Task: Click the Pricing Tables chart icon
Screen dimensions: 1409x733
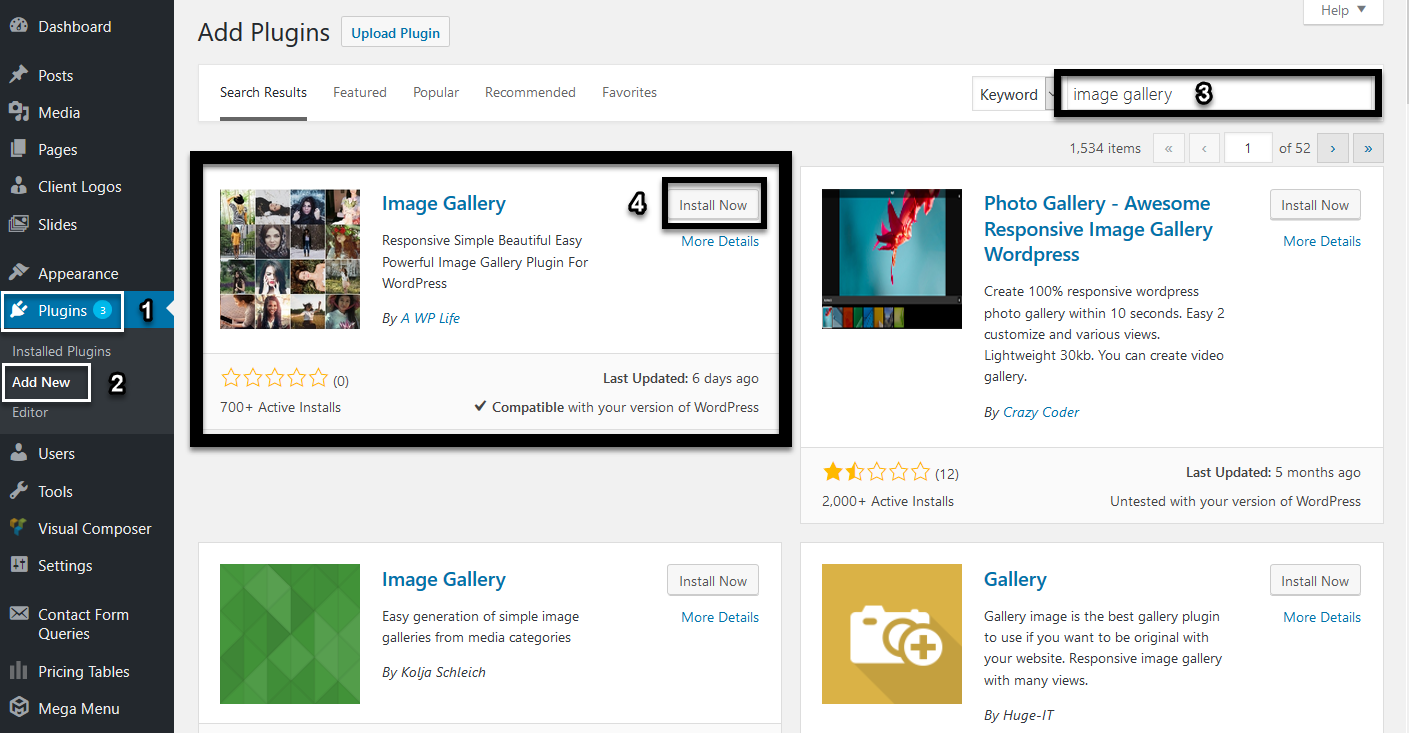Action: pyautogui.click(x=18, y=672)
